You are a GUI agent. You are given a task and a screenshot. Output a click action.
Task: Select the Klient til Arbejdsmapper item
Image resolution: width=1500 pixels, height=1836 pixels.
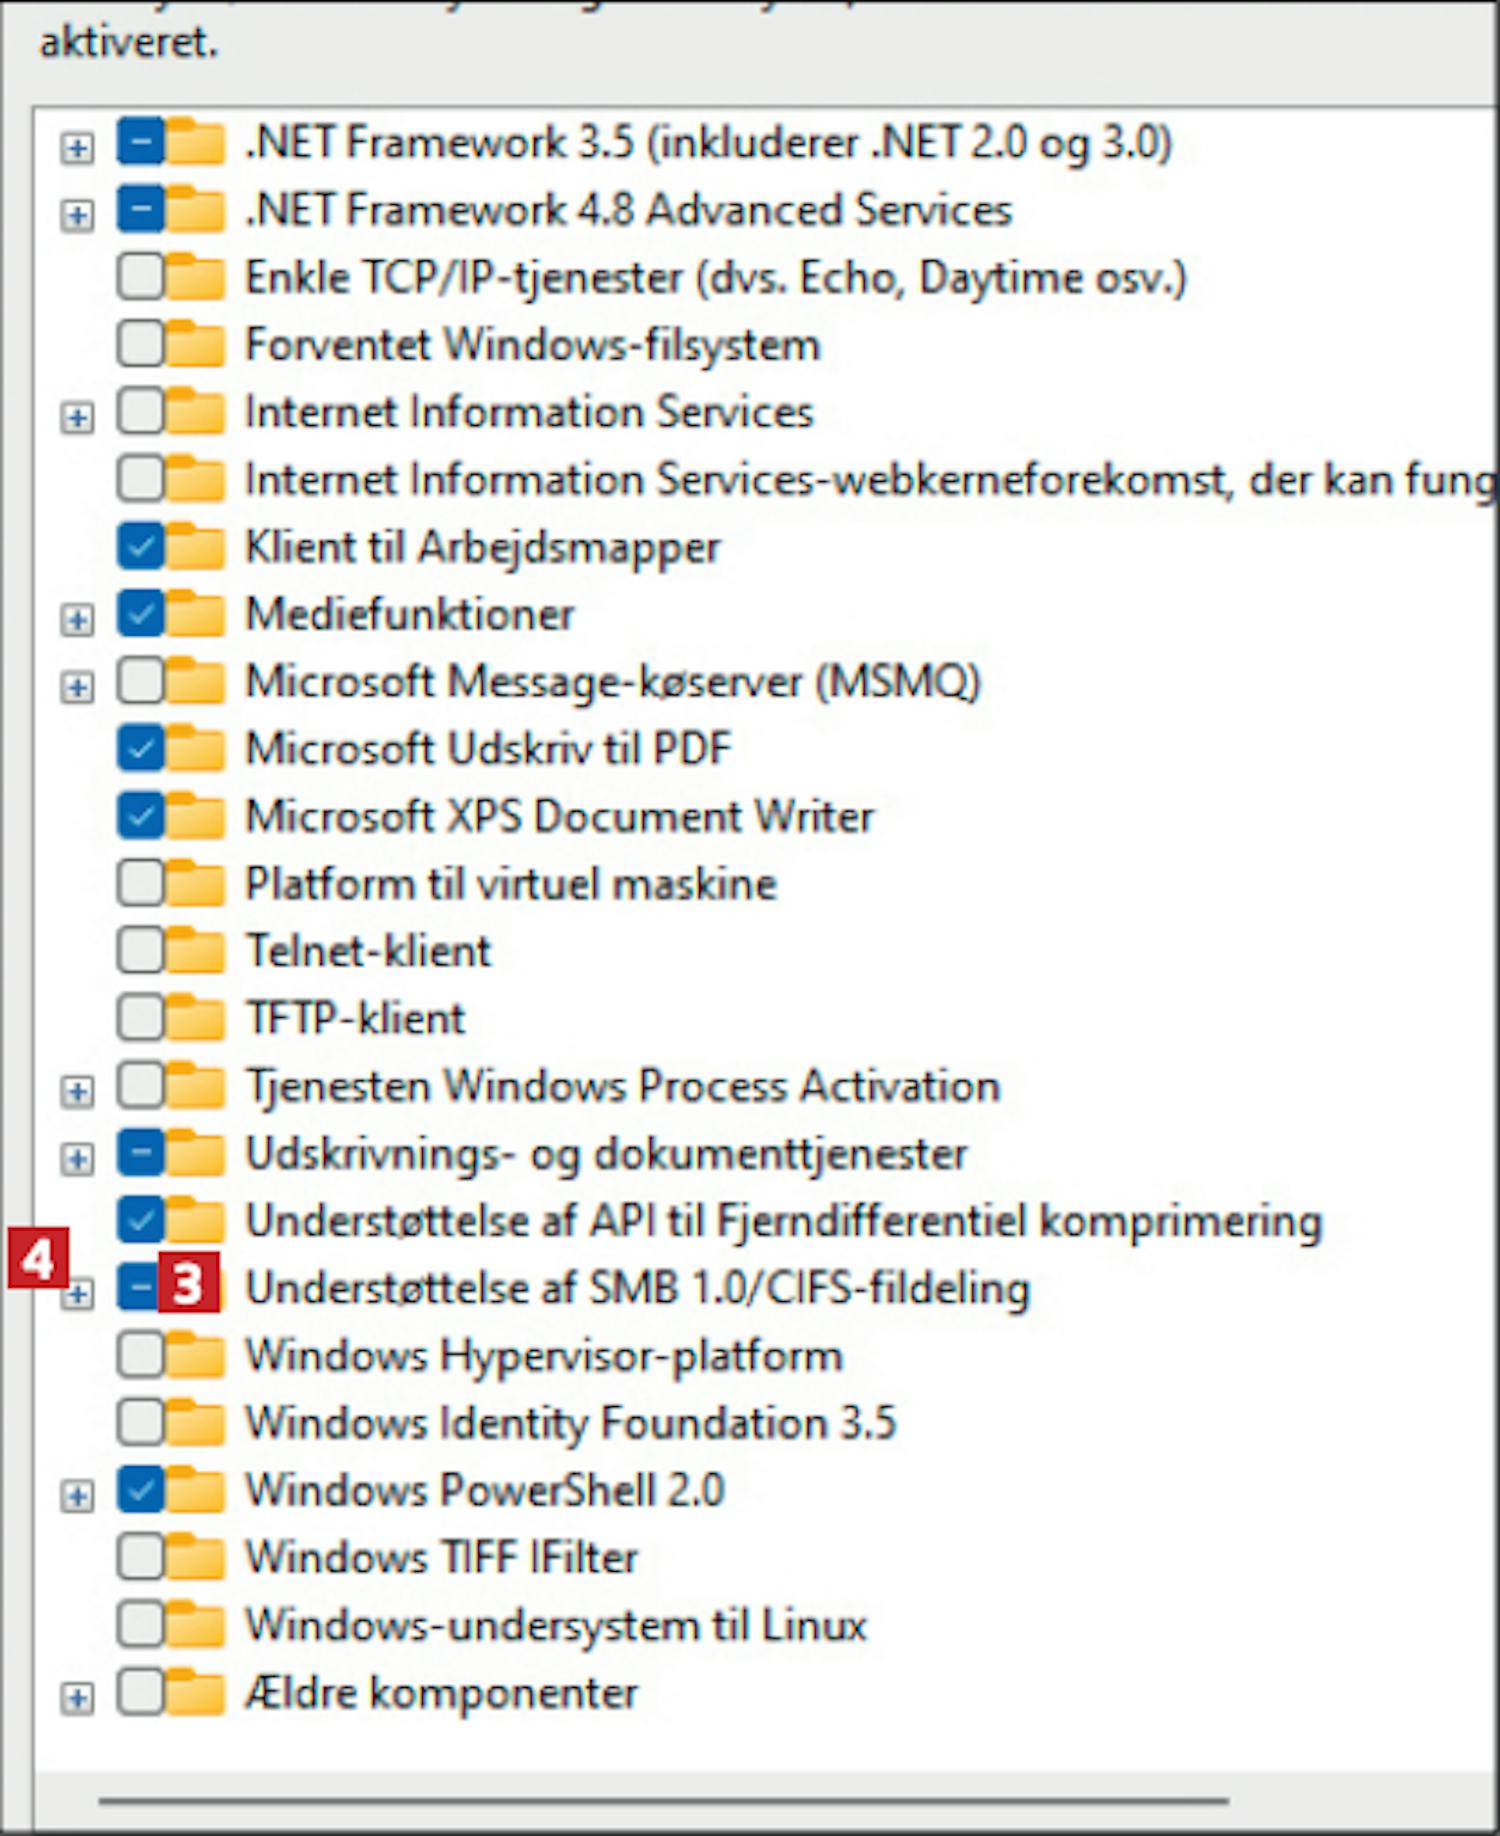pyautogui.click(x=483, y=547)
